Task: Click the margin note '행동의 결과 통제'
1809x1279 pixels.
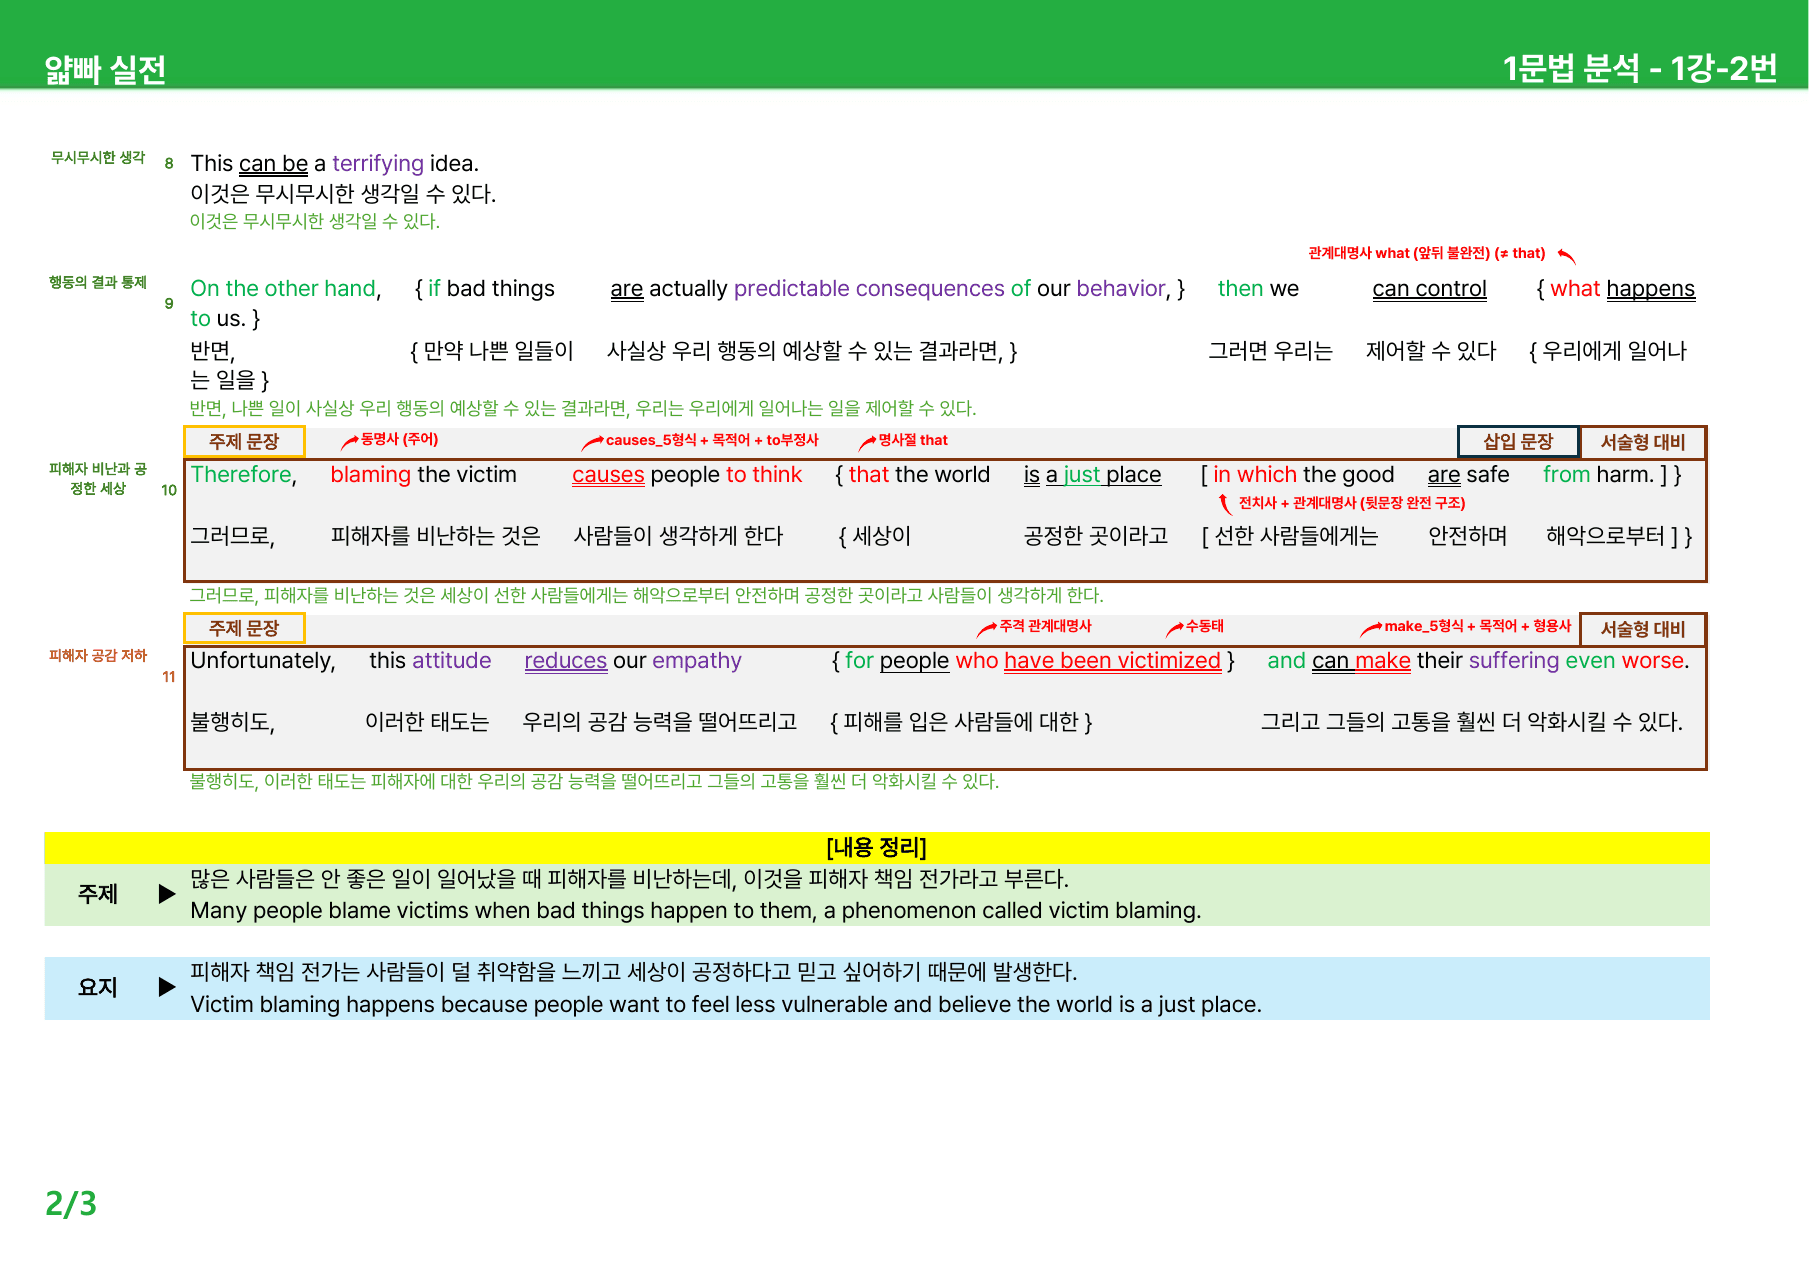Action: click(98, 282)
